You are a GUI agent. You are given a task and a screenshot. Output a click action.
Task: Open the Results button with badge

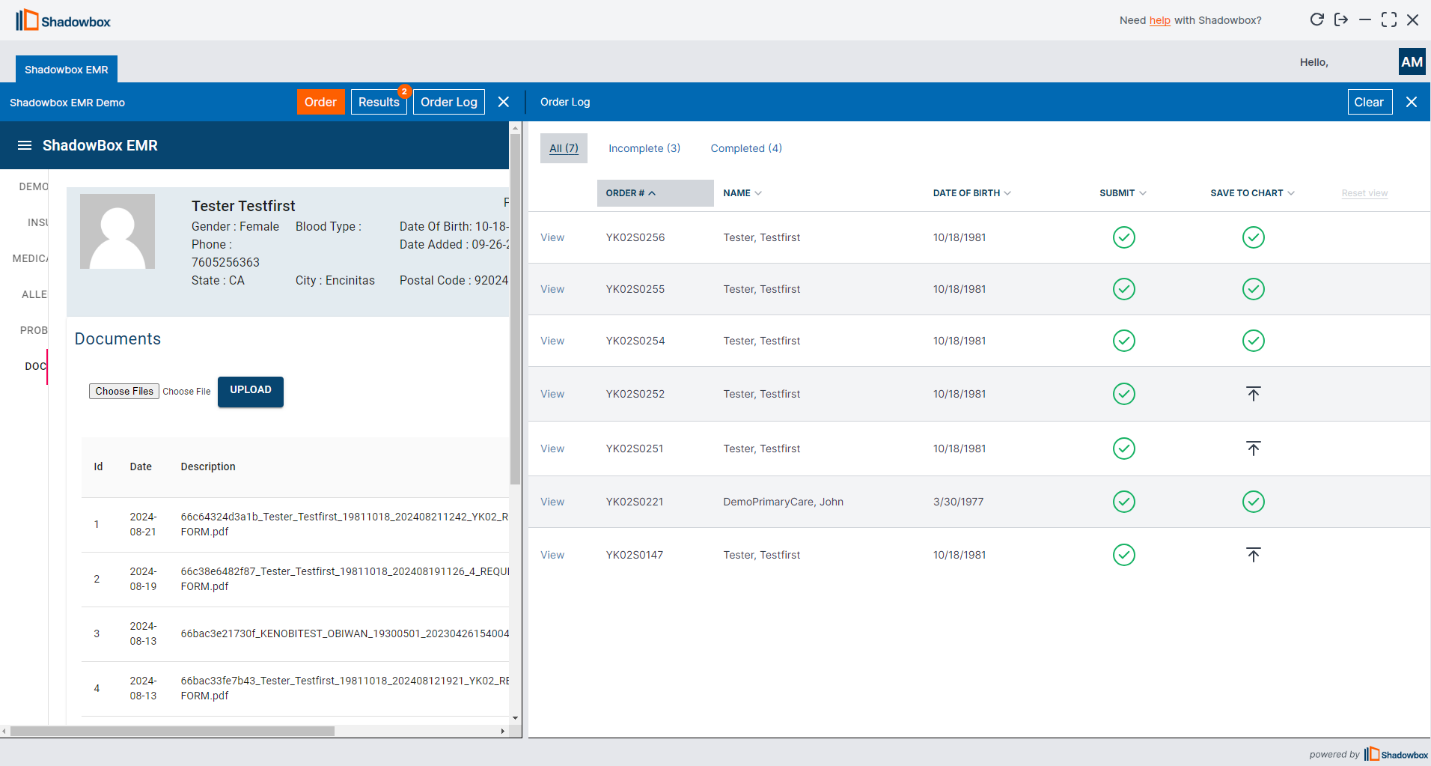(379, 102)
